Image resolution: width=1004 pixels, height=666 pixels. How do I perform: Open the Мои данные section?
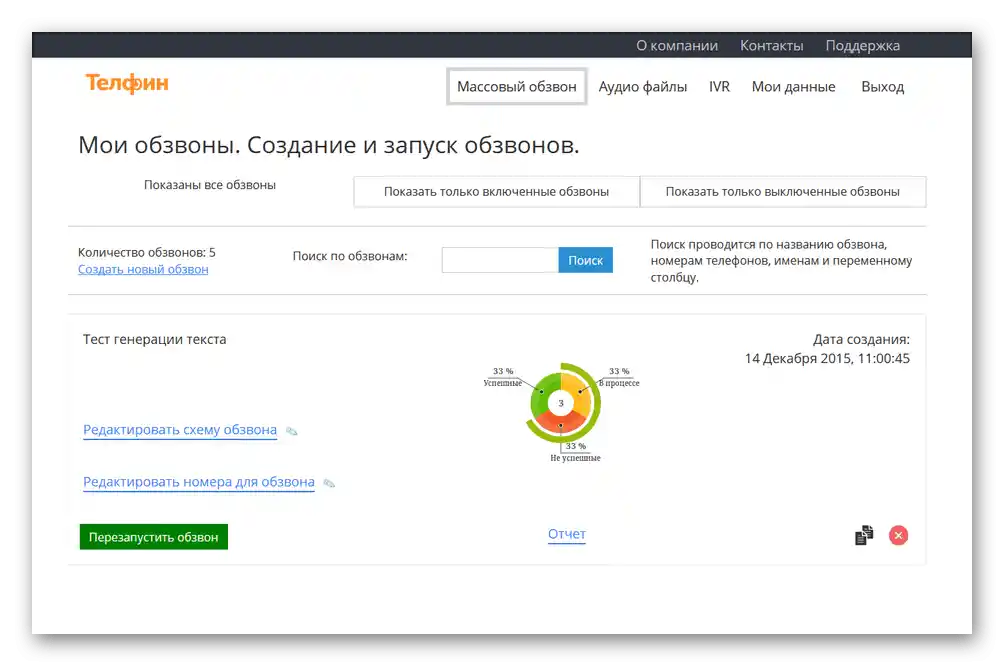(x=793, y=87)
